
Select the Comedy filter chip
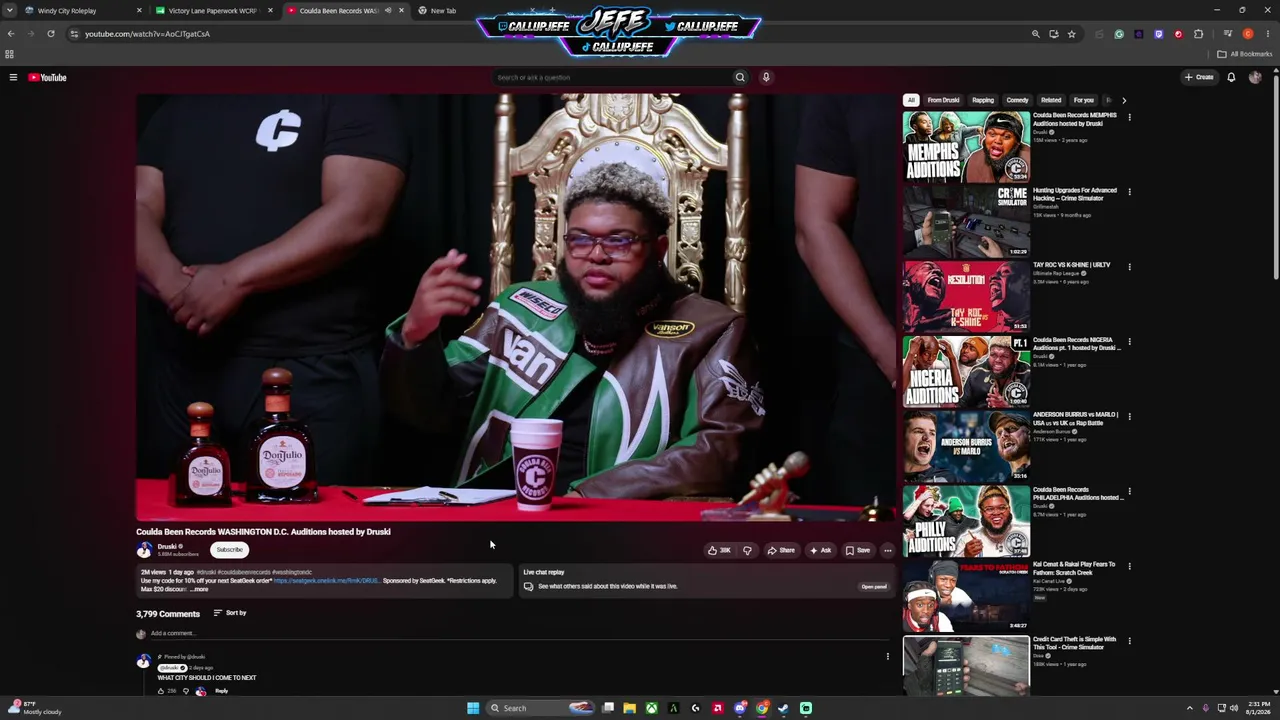(1017, 100)
